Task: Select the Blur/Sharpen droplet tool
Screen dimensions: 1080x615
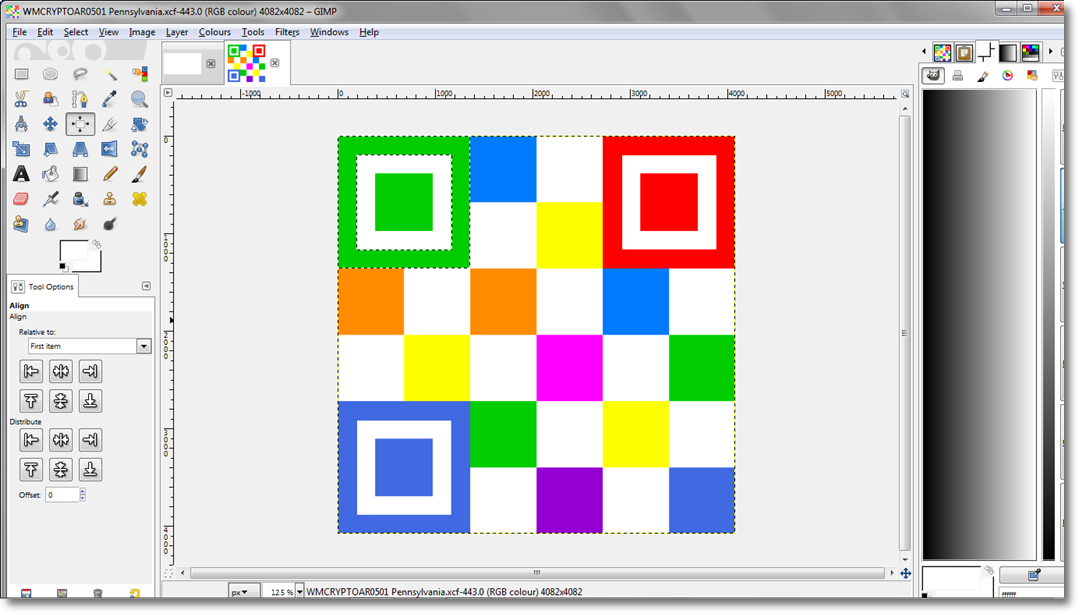Action: [50, 224]
